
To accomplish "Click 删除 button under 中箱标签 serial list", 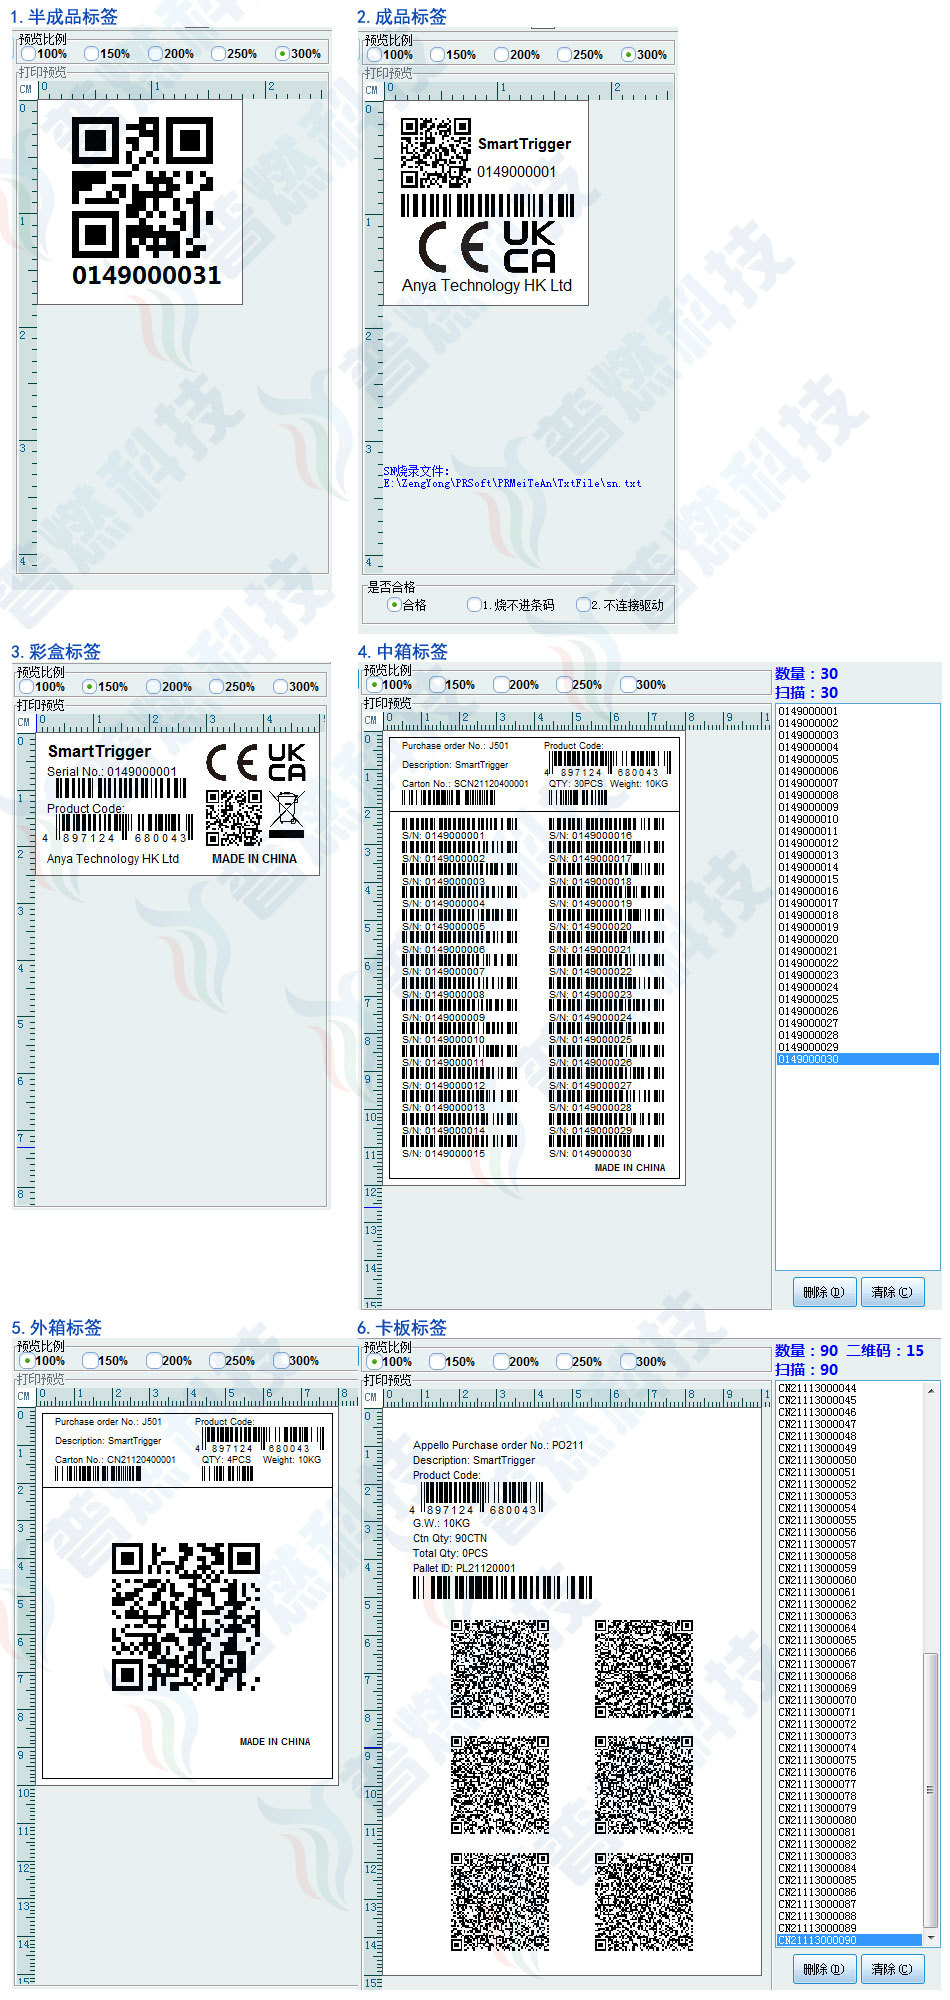I will 824,1292.
